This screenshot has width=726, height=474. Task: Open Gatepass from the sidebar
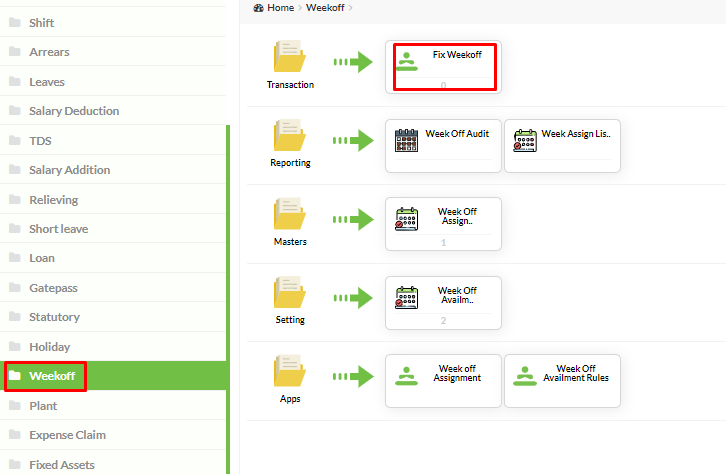coord(113,287)
